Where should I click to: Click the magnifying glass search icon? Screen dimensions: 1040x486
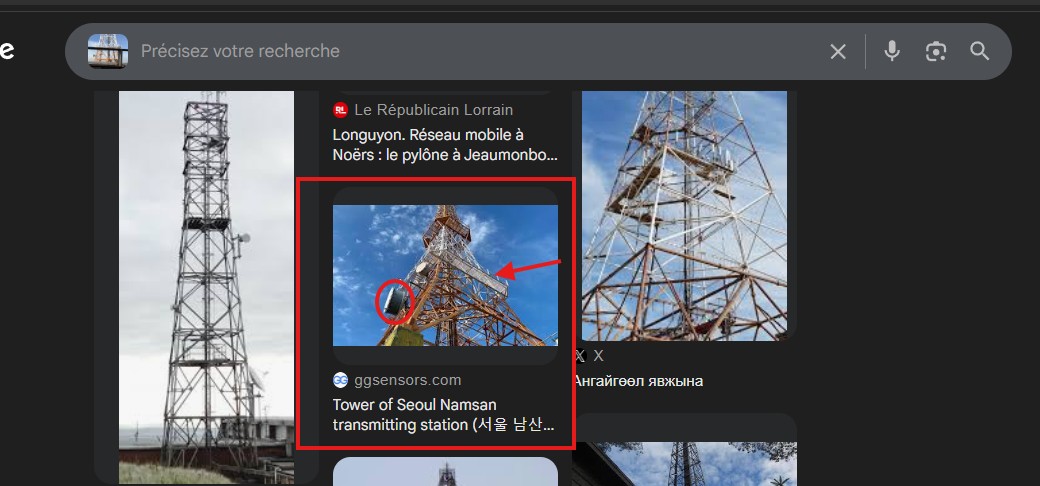pos(980,51)
